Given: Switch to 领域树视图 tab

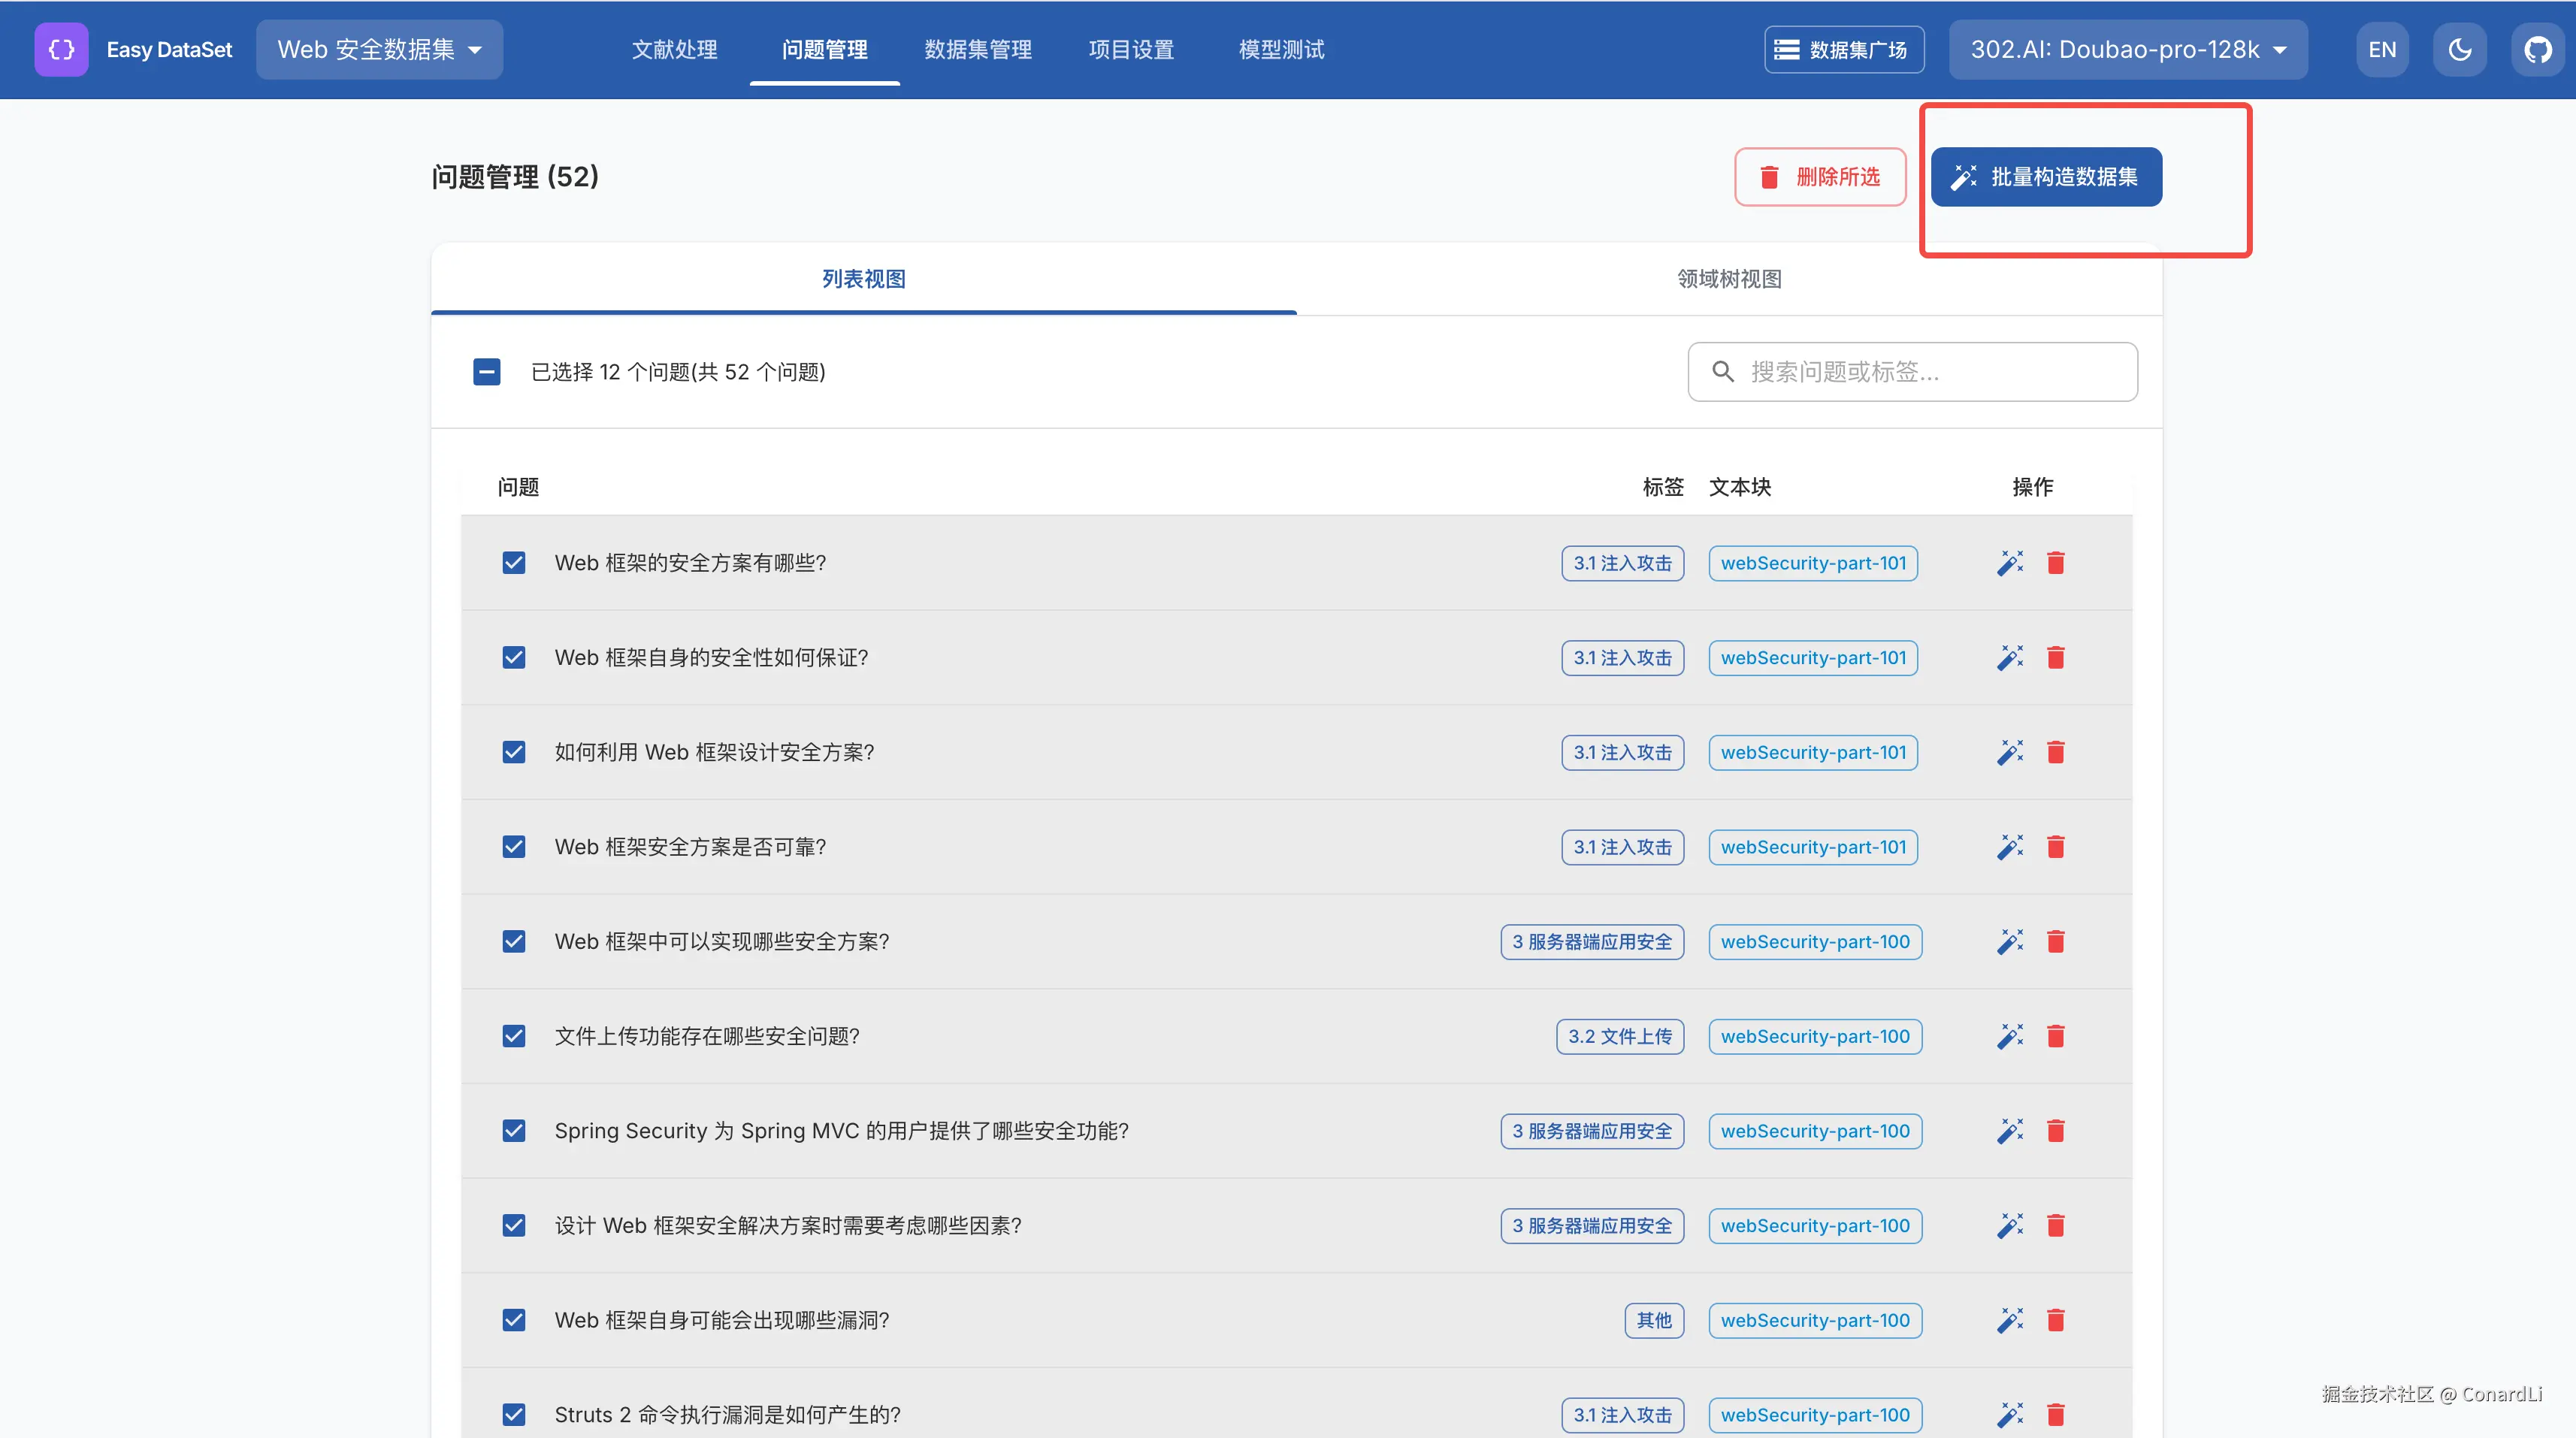Looking at the screenshot, I should click(1728, 279).
